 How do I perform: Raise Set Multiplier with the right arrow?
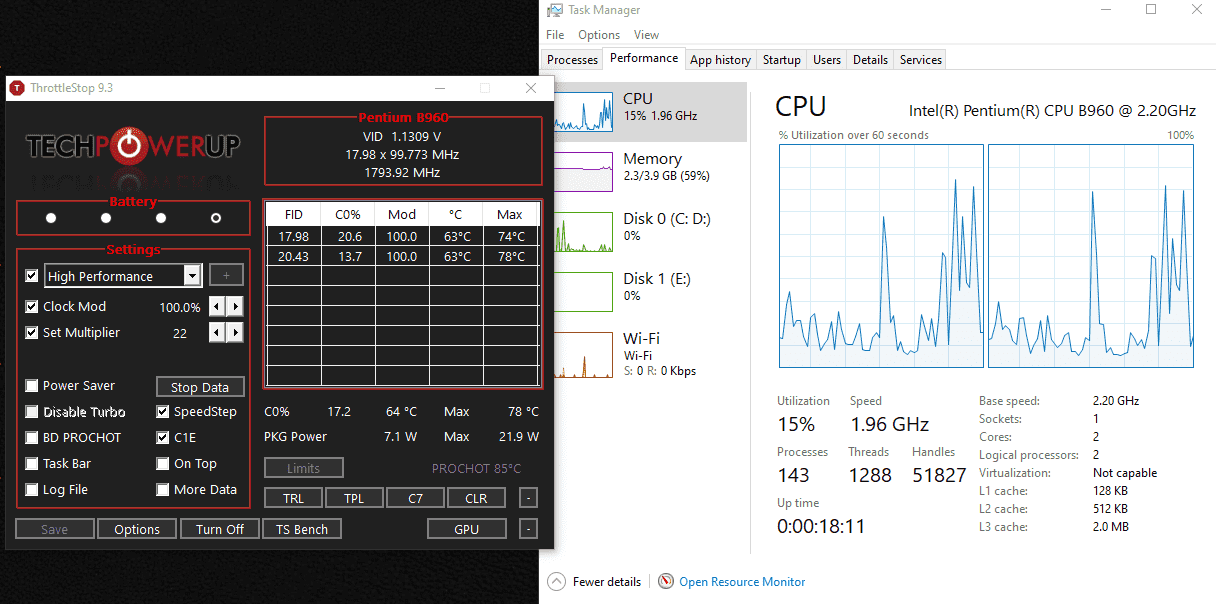pyautogui.click(x=235, y=333)
